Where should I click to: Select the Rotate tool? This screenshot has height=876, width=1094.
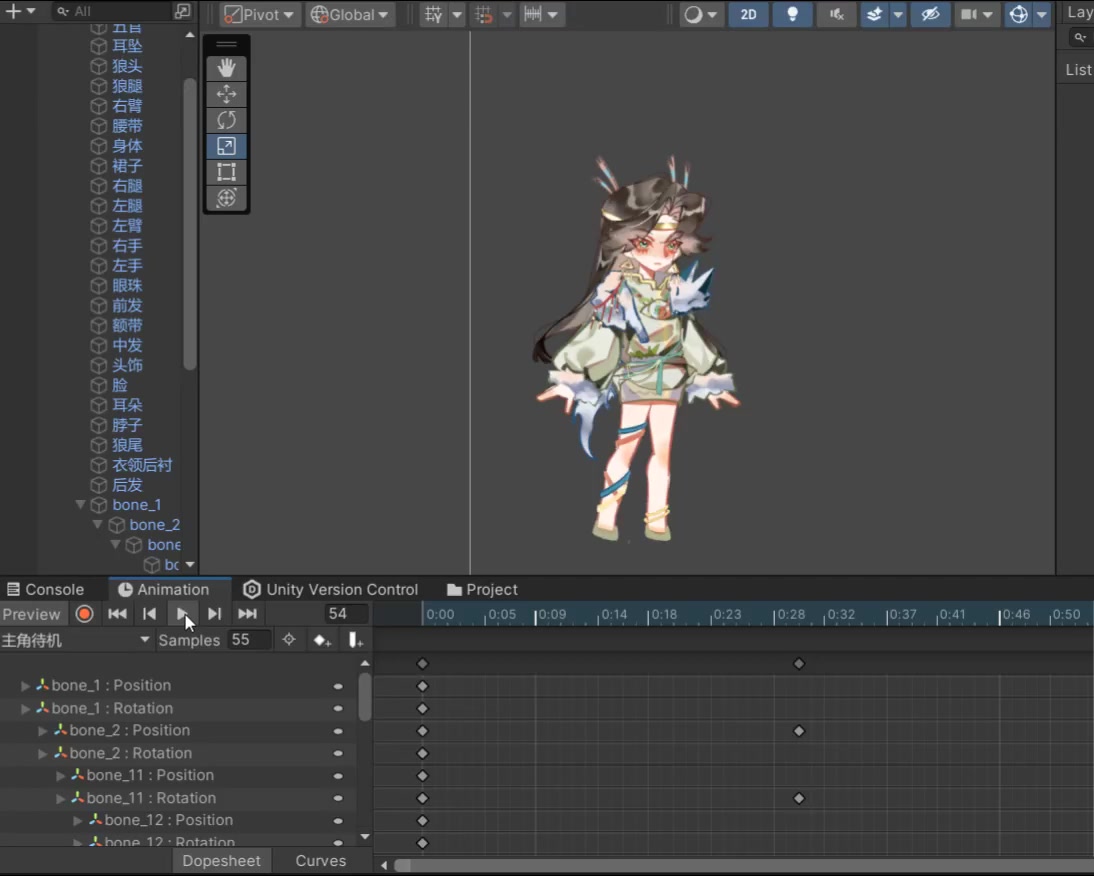226,120
